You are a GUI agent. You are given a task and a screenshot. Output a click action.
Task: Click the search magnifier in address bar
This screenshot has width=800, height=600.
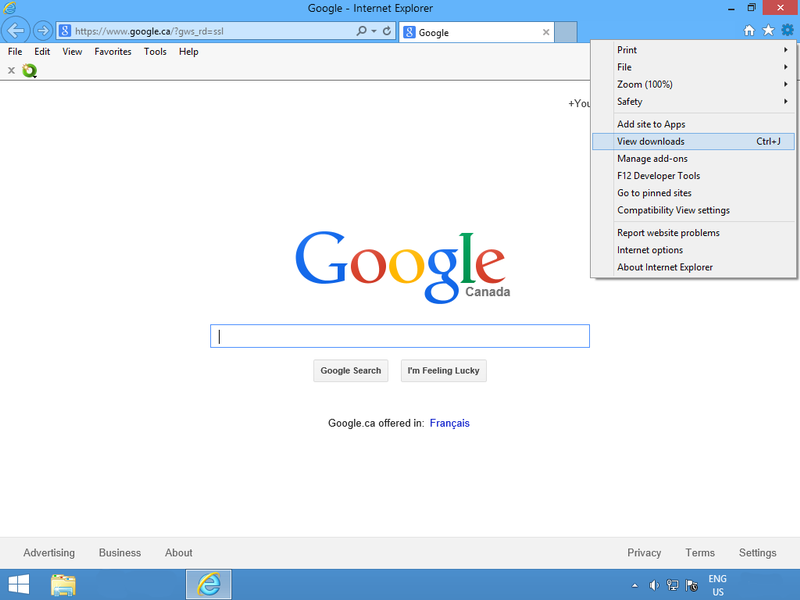361,31
